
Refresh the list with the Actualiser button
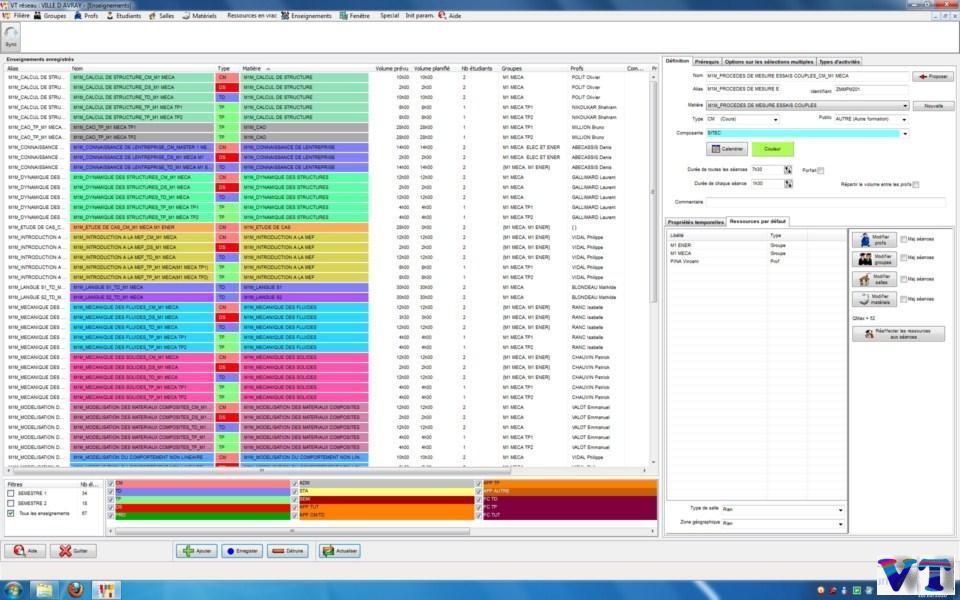(340, 551)
